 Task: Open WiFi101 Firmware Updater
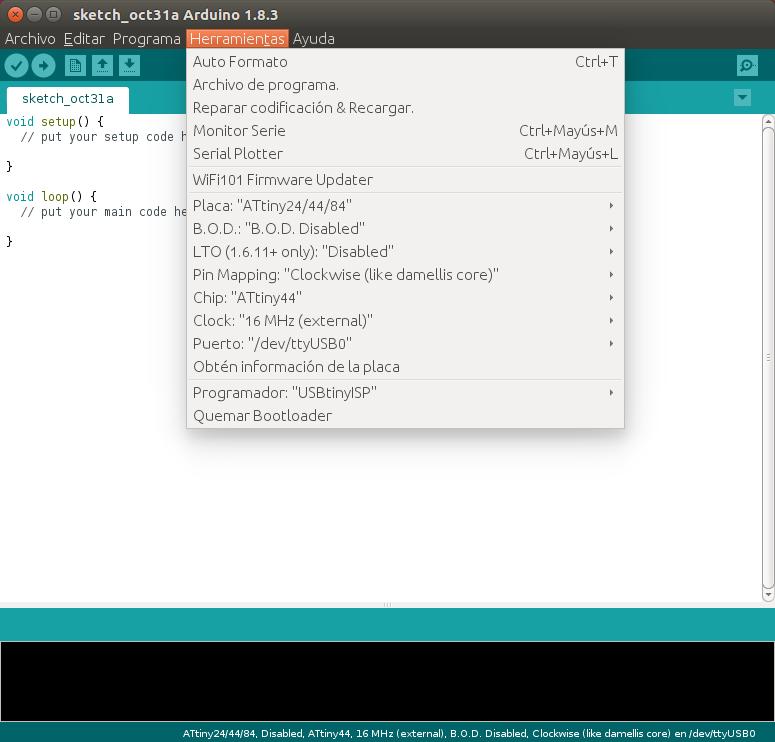405,179
